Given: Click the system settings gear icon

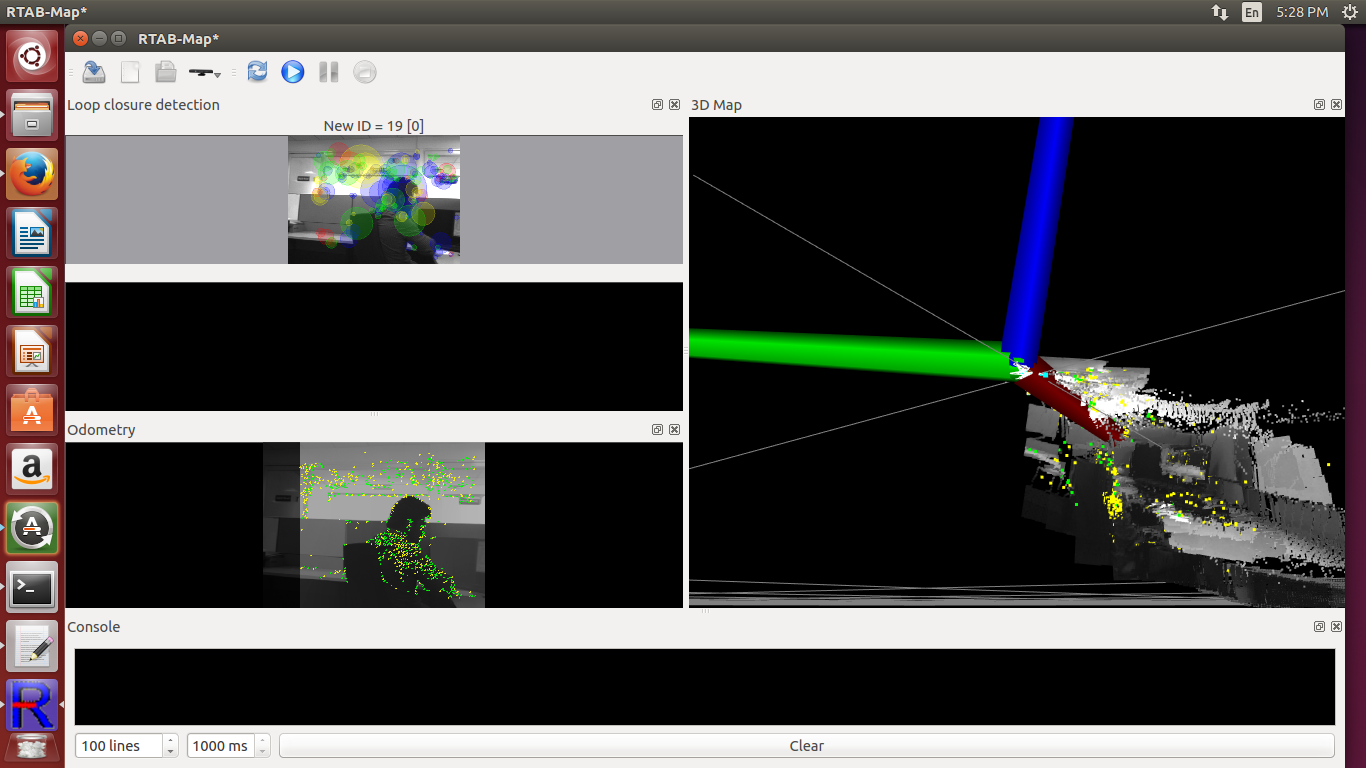Looking at the screenshot, I should (x=1347, y=12).
